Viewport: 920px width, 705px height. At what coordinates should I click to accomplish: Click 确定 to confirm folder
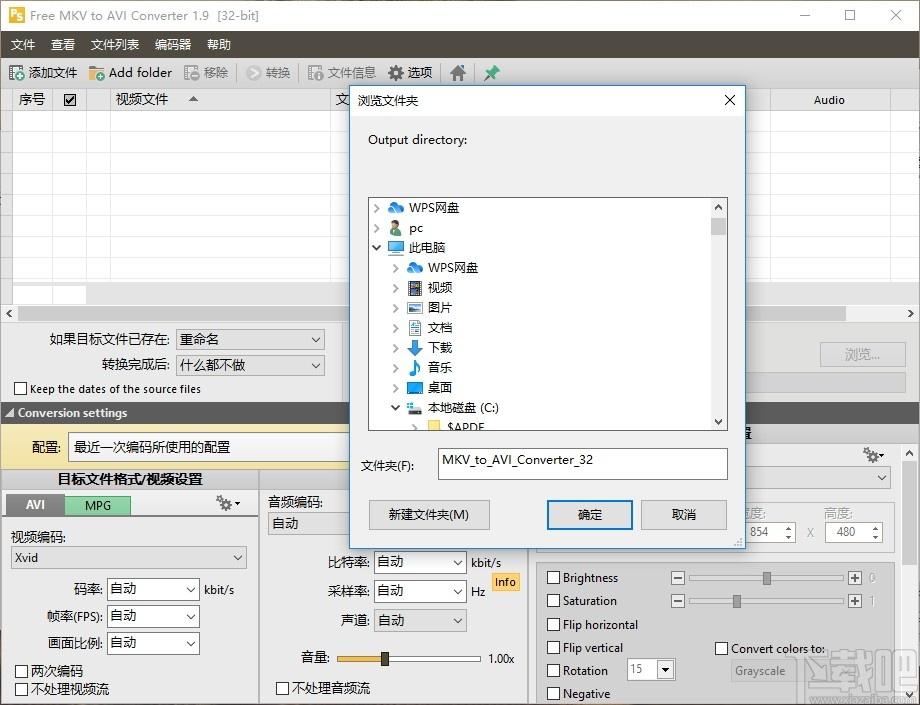tap(590, 514)
